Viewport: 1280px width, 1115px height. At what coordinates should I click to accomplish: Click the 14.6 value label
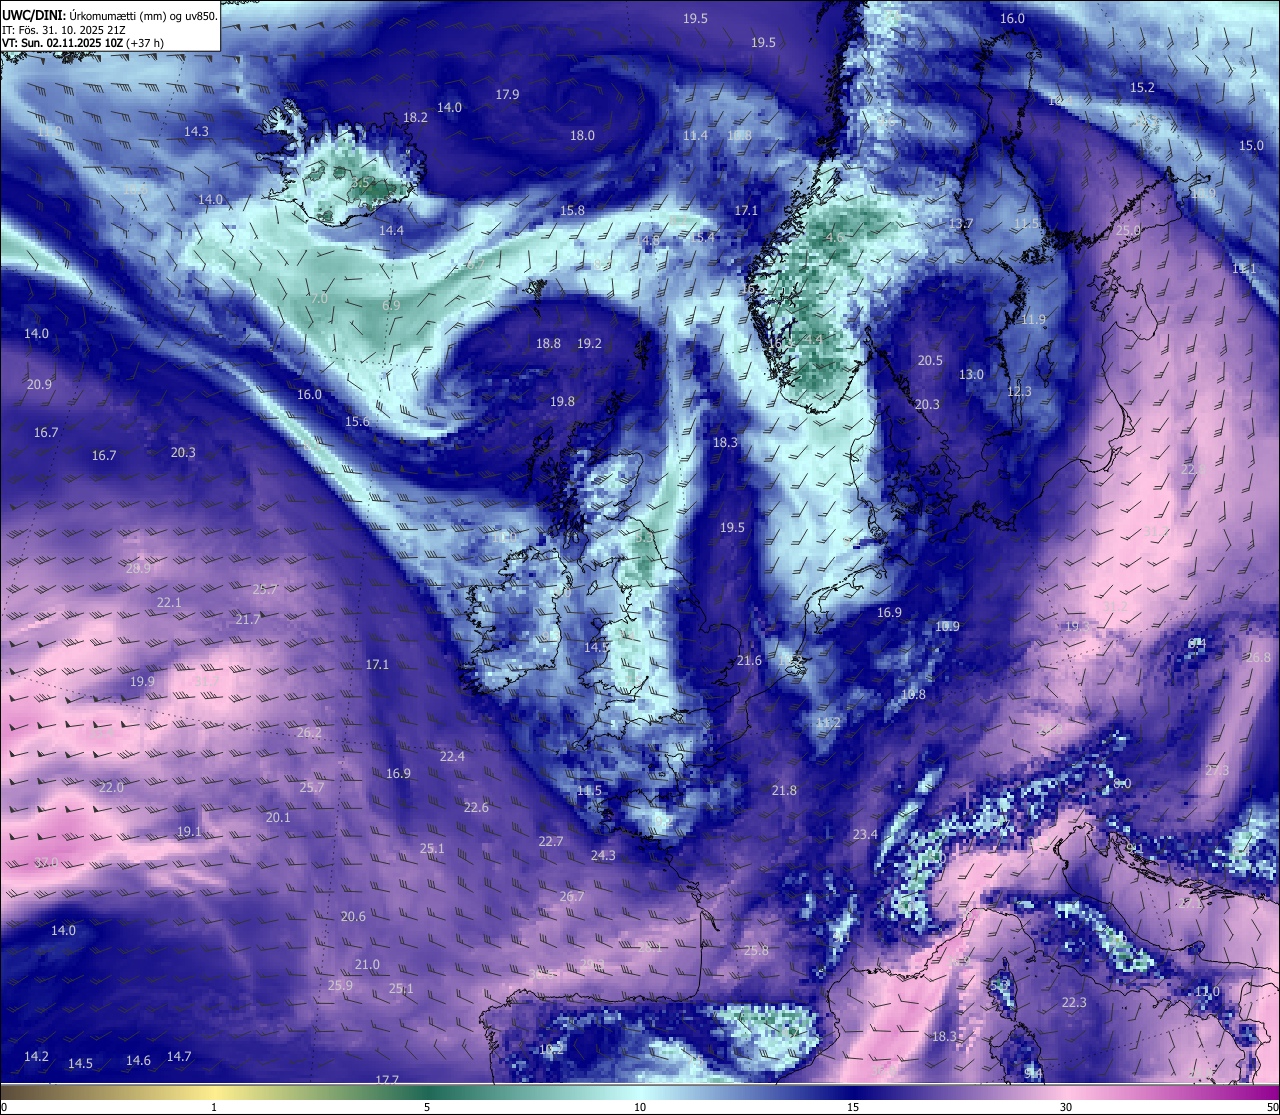pyautogui.click(x=138, y=1061)
